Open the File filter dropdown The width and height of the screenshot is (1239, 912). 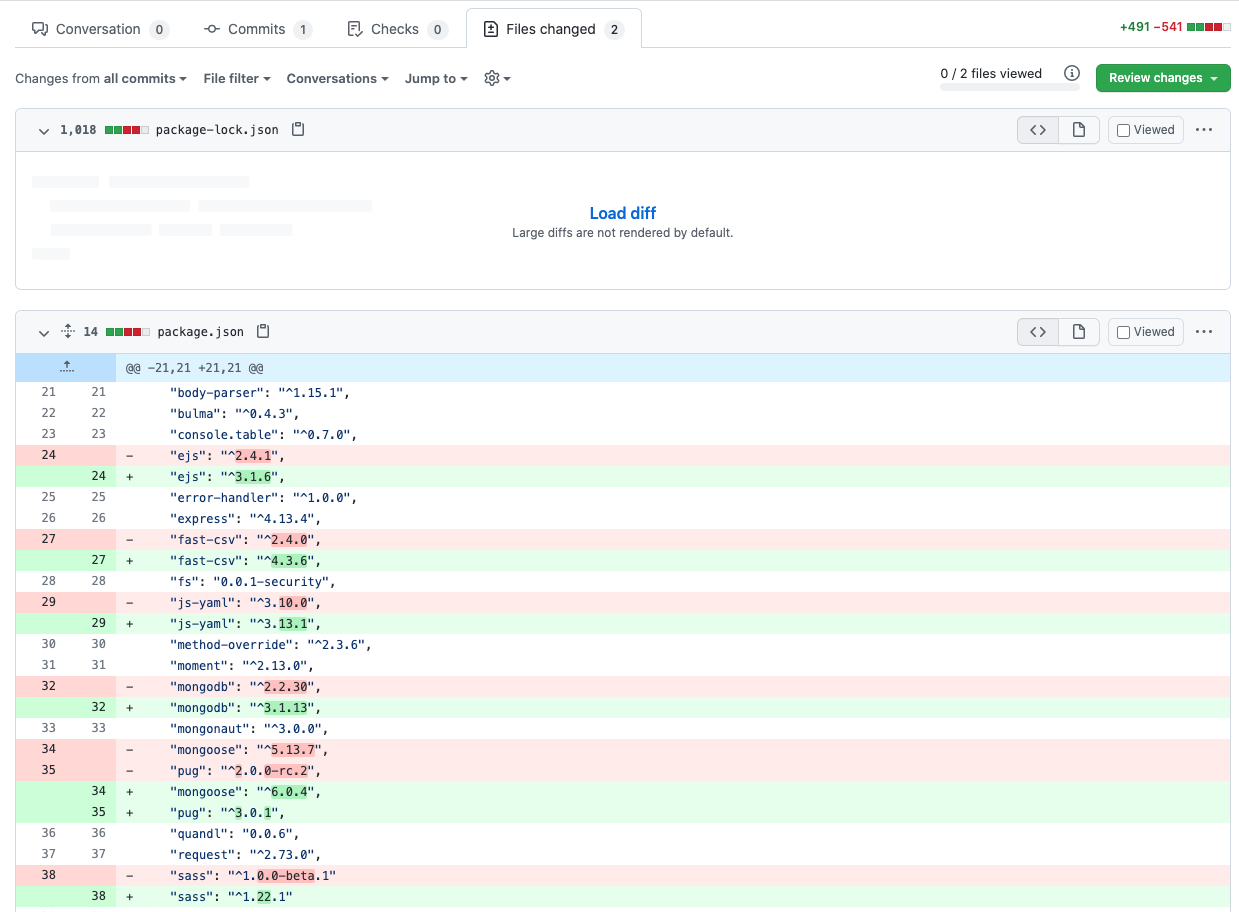tap(237, 79)
